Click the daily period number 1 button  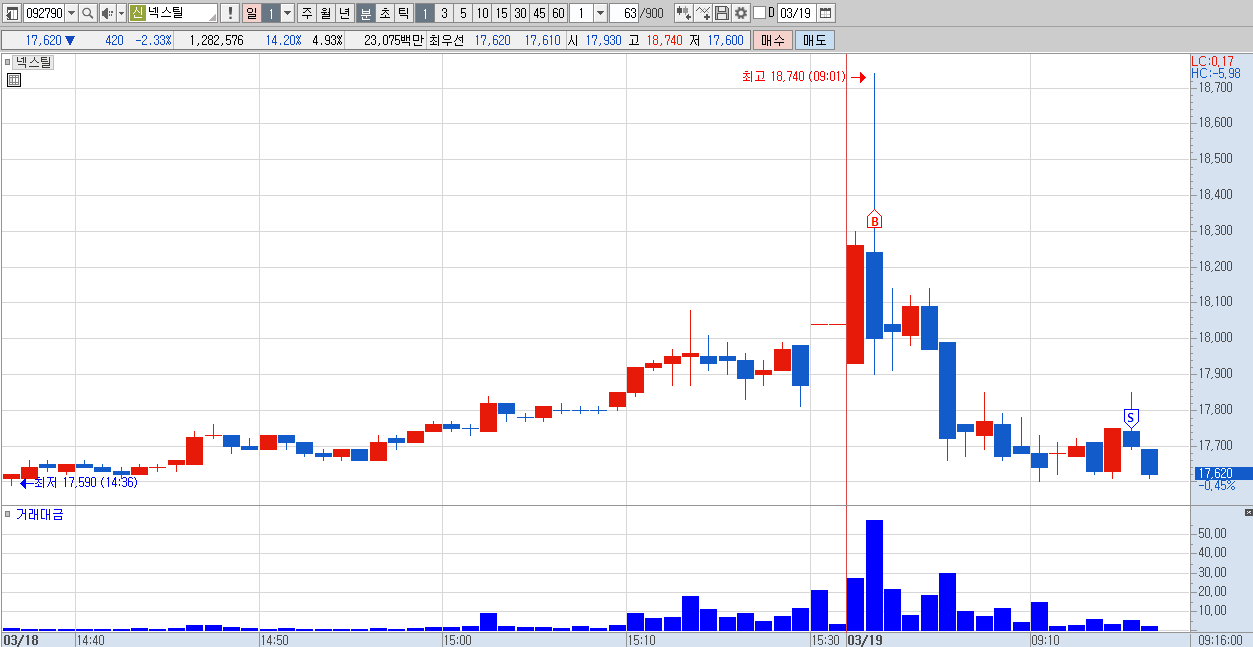270,13
